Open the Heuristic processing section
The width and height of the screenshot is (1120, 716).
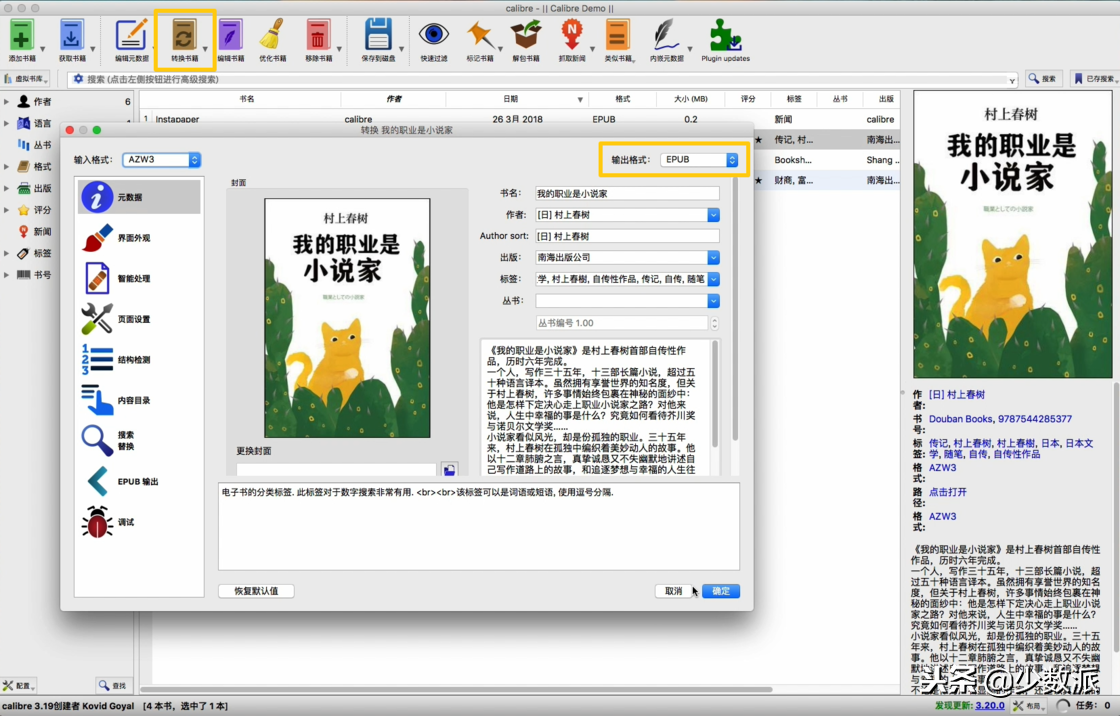139,279
